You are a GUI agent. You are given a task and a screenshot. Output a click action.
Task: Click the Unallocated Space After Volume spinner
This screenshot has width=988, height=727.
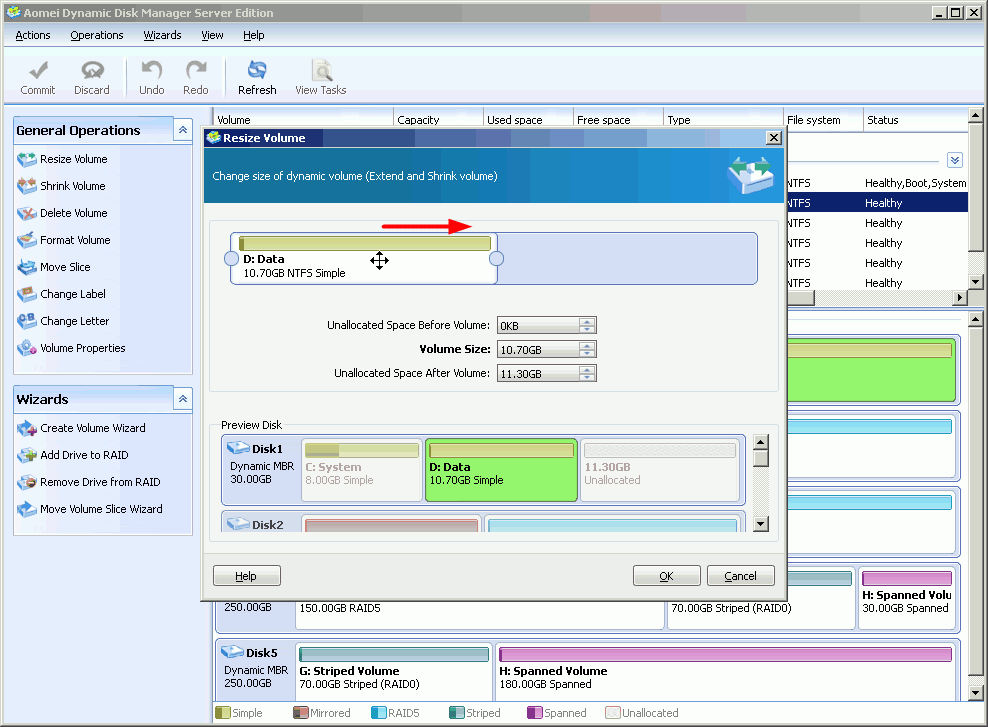[x=587, y=373]
